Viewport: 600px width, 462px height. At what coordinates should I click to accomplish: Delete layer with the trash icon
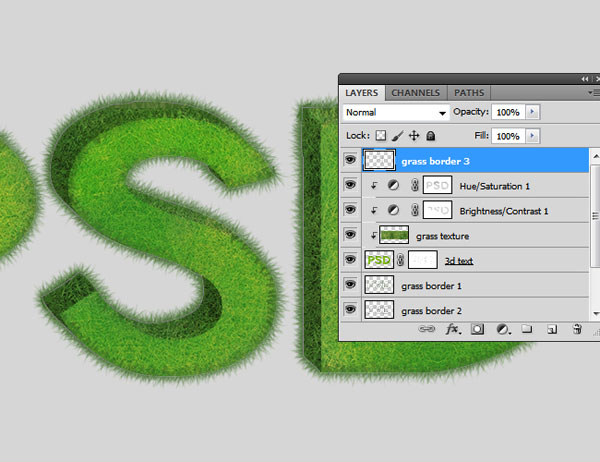click(x=576, y=328)
